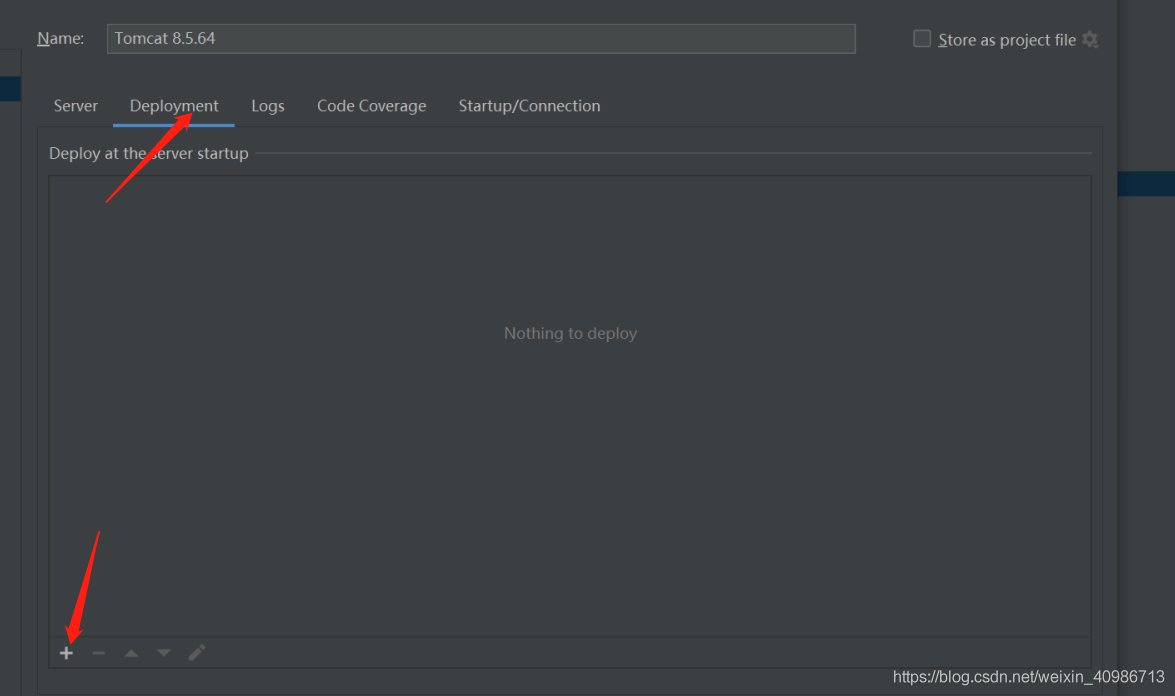Click the 'Store as project file' label text
Screen dimensions: 1175x696
[x=1006, y=40]
